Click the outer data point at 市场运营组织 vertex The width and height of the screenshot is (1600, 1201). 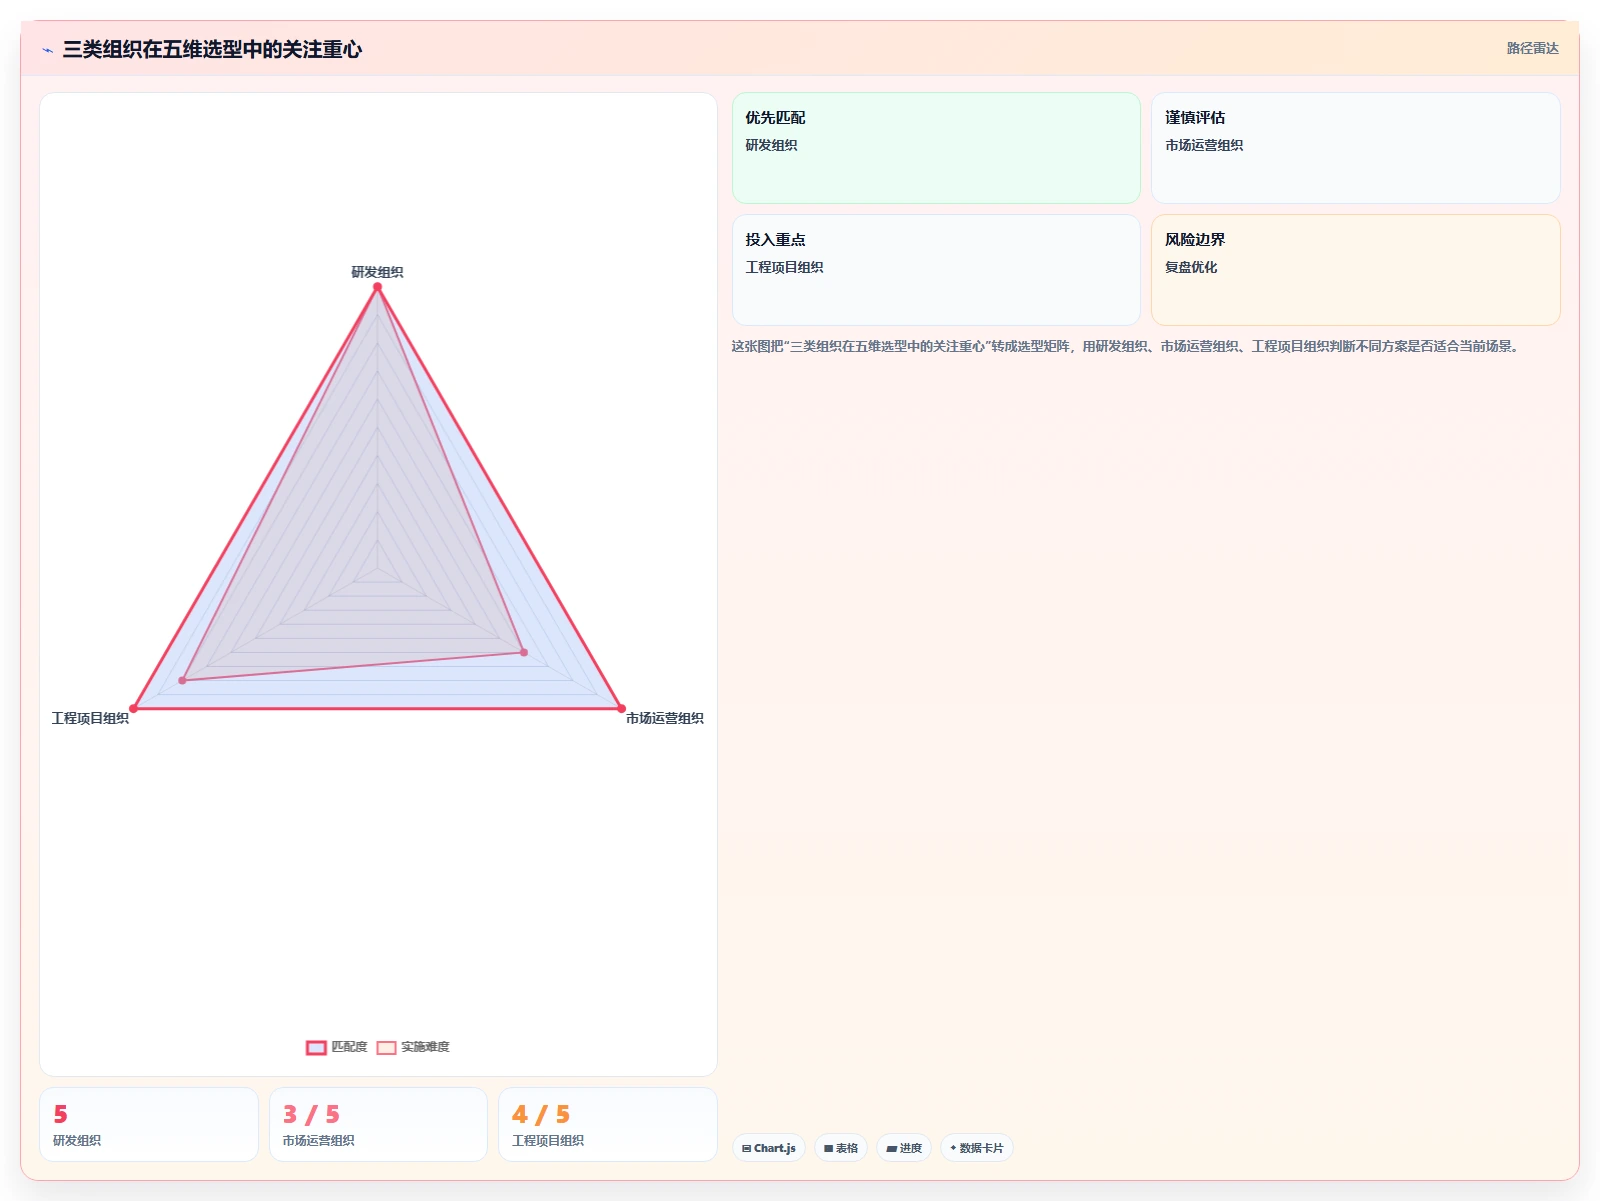(x=621, y=709)
